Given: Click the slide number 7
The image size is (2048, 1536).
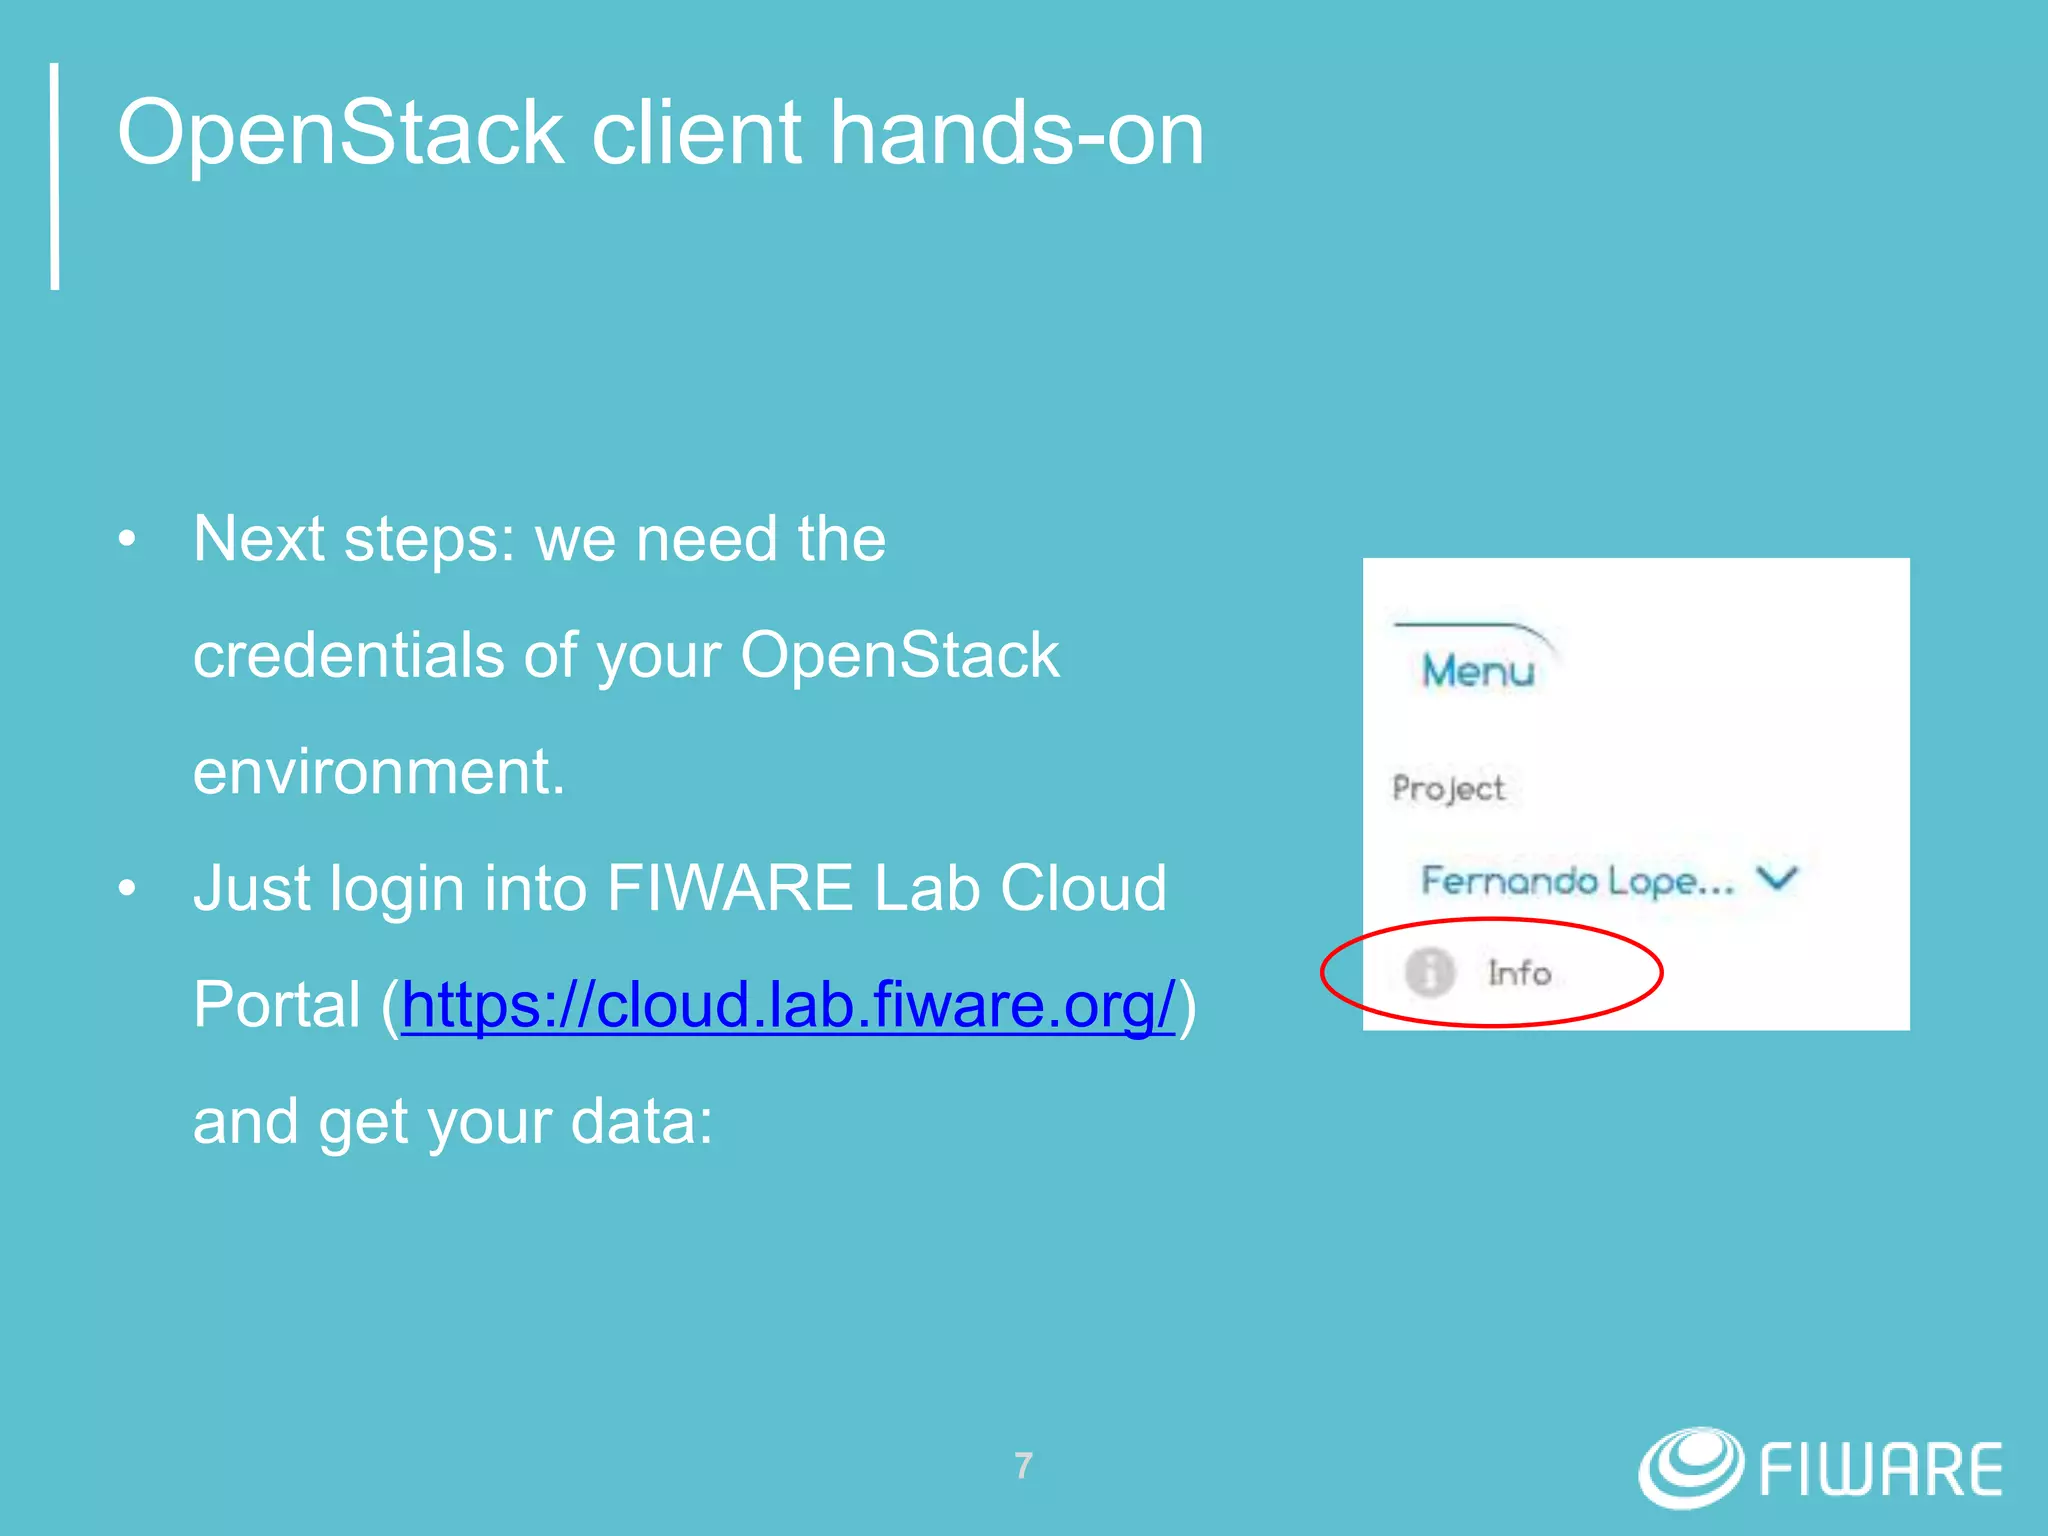Looking at the screenshot, I should 1023,1466.
